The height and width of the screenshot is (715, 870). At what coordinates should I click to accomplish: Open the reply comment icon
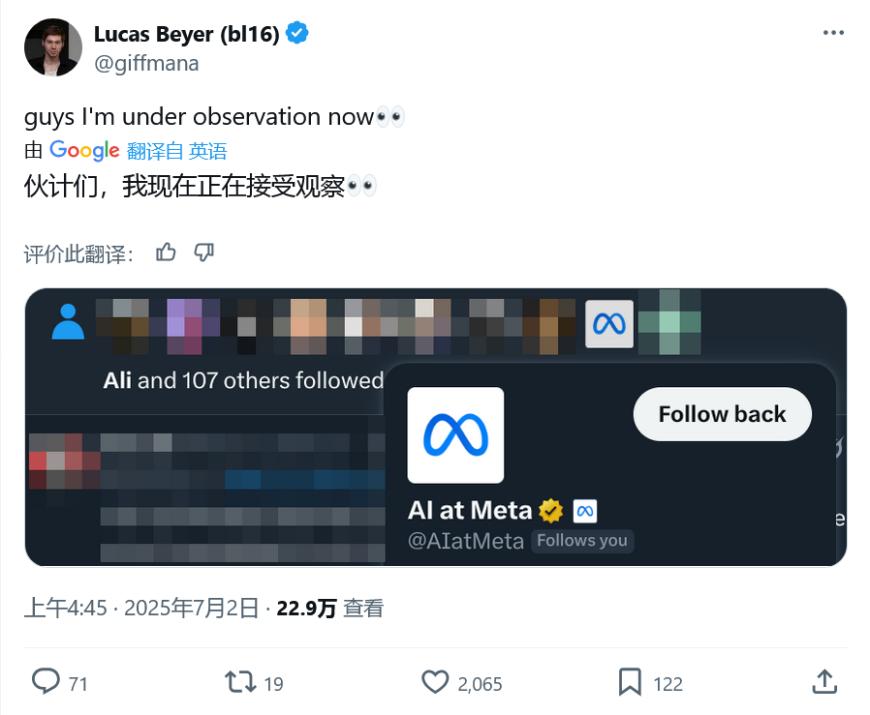(45, 681)
